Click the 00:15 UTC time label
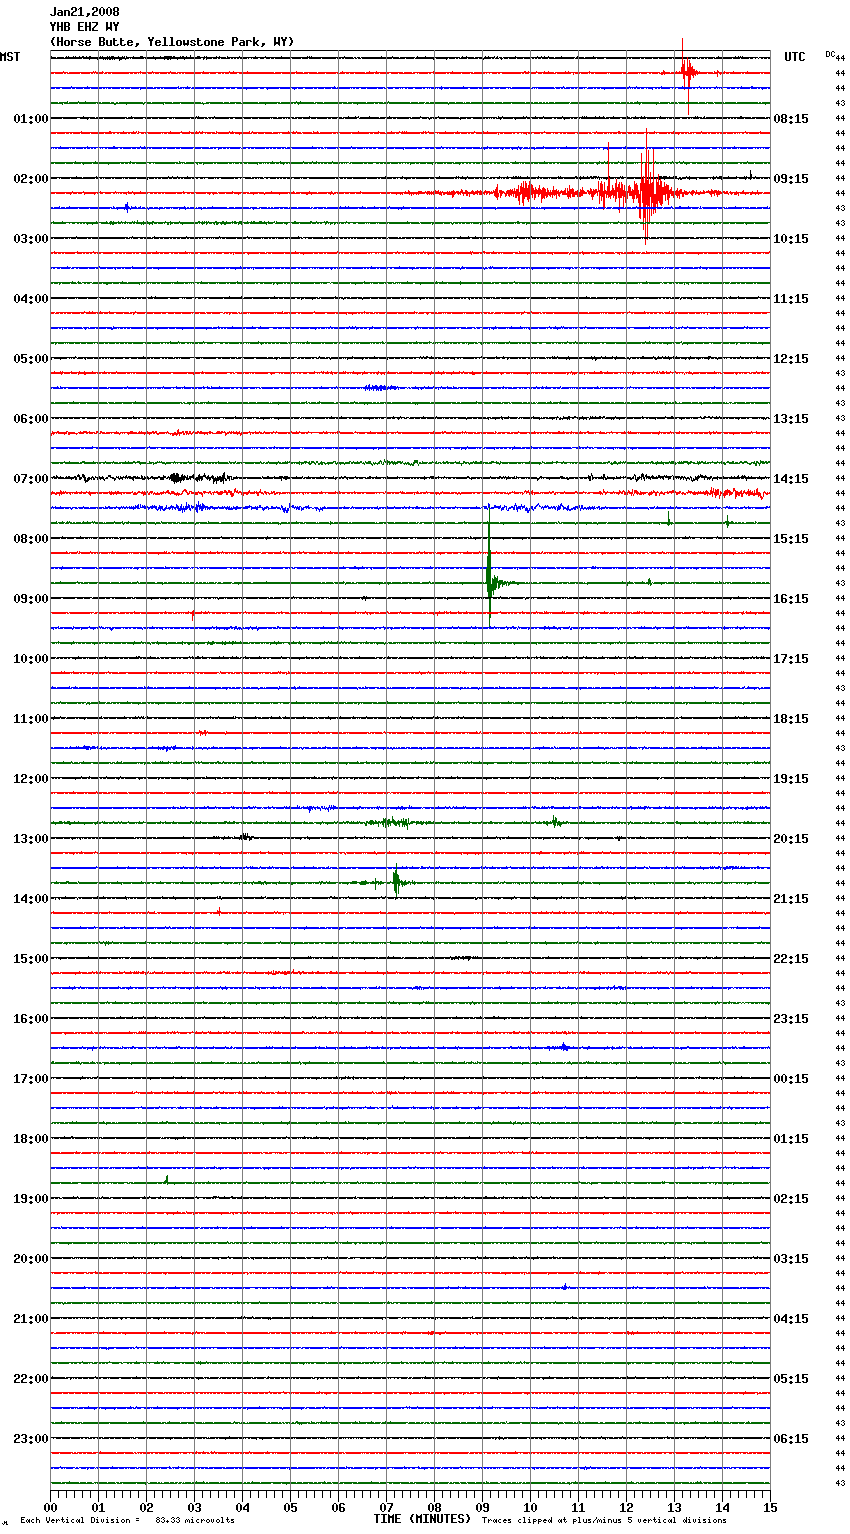Screen dimensions: 850x1534 (791, 1079)
